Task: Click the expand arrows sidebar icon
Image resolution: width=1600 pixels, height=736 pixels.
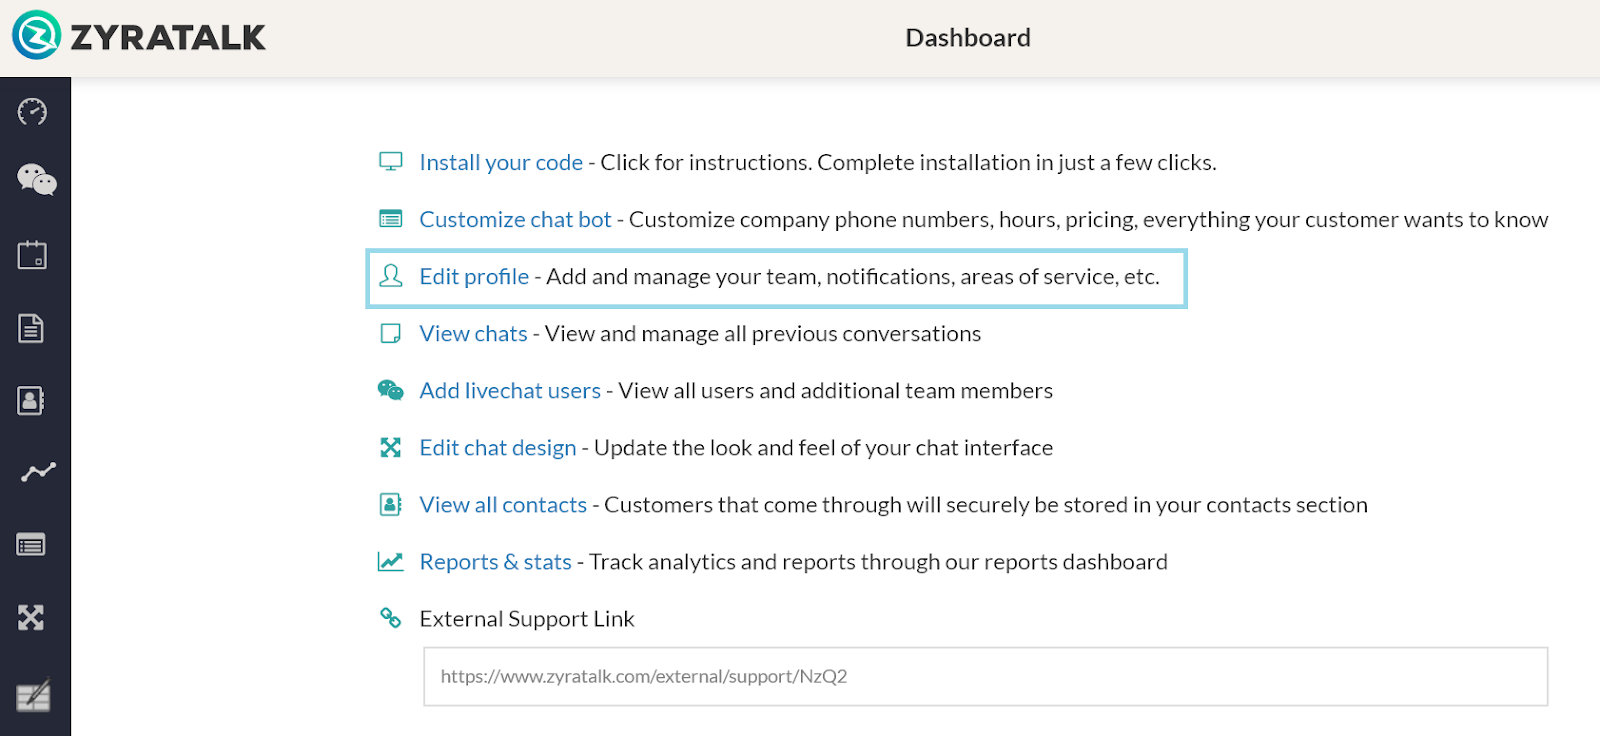Action: pyautogui.click(x=31, y=618)
